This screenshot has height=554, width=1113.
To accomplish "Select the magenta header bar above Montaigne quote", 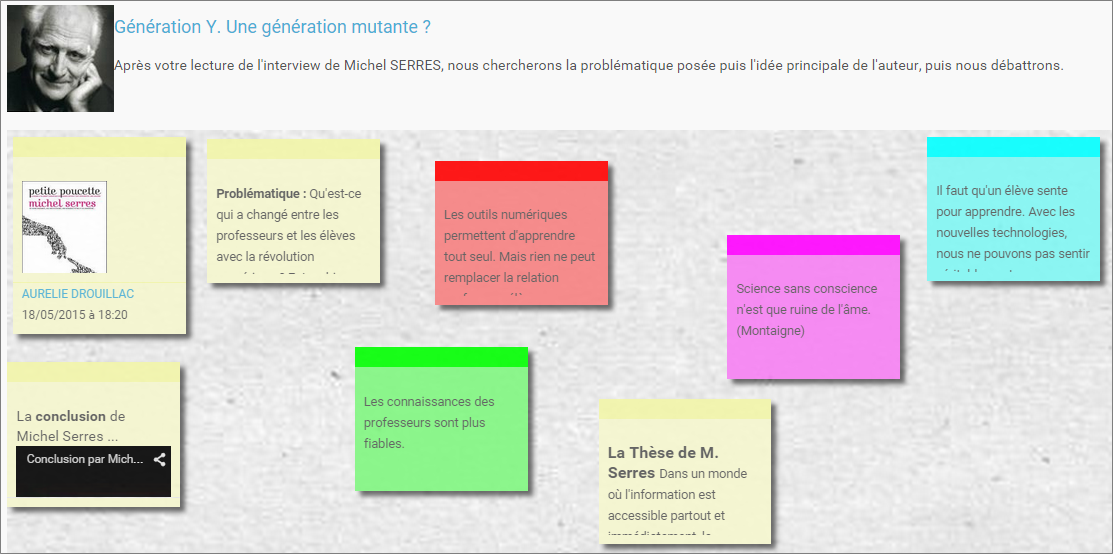I will coord(813,245).
